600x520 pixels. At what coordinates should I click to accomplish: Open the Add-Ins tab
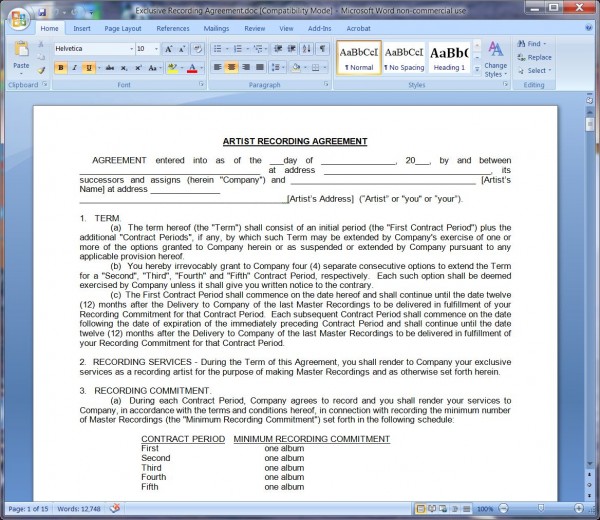(x=320, y=29)
